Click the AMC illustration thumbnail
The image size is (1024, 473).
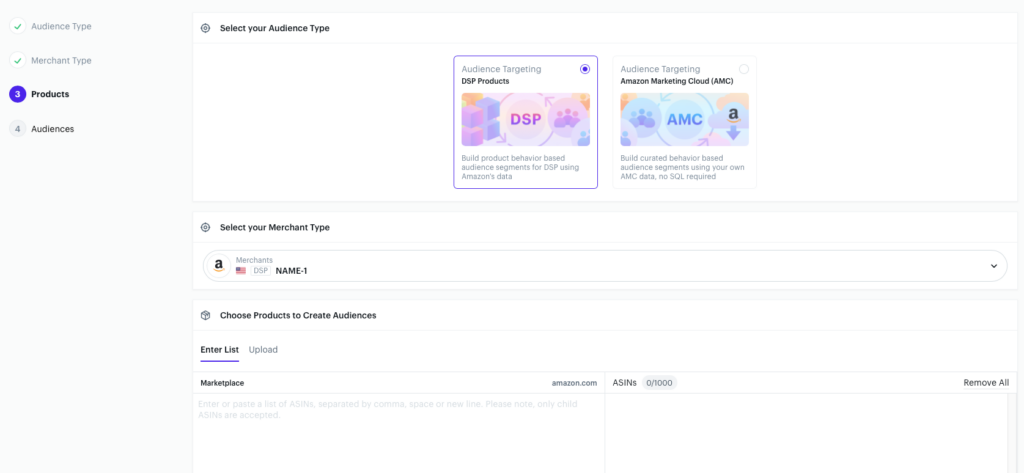684,120
